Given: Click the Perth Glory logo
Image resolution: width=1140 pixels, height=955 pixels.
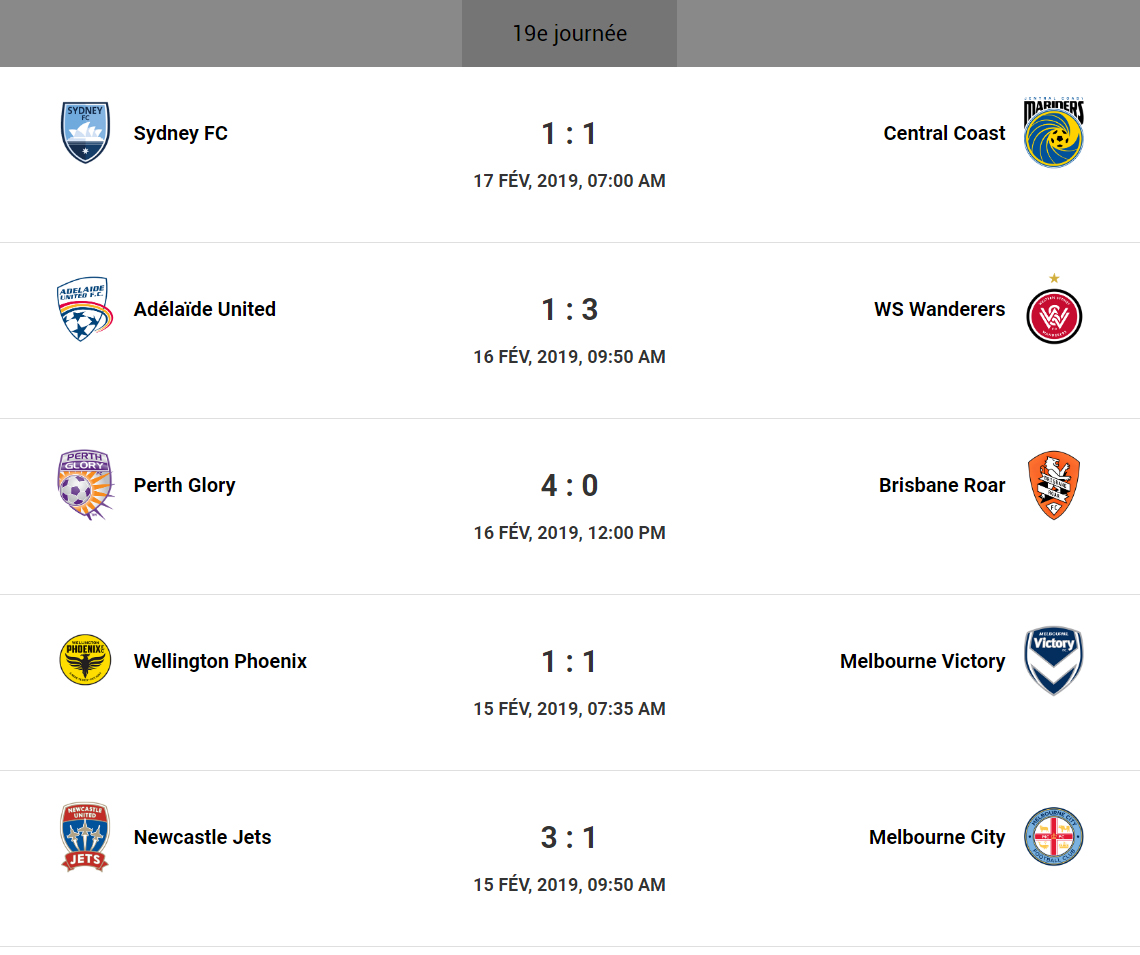Looking at the screenshot, I should pyautogui.click(x=85, y=485).
